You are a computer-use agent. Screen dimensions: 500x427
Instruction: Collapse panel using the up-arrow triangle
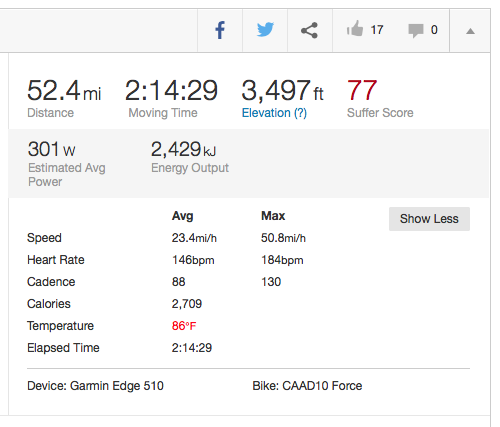coord(470,31)
